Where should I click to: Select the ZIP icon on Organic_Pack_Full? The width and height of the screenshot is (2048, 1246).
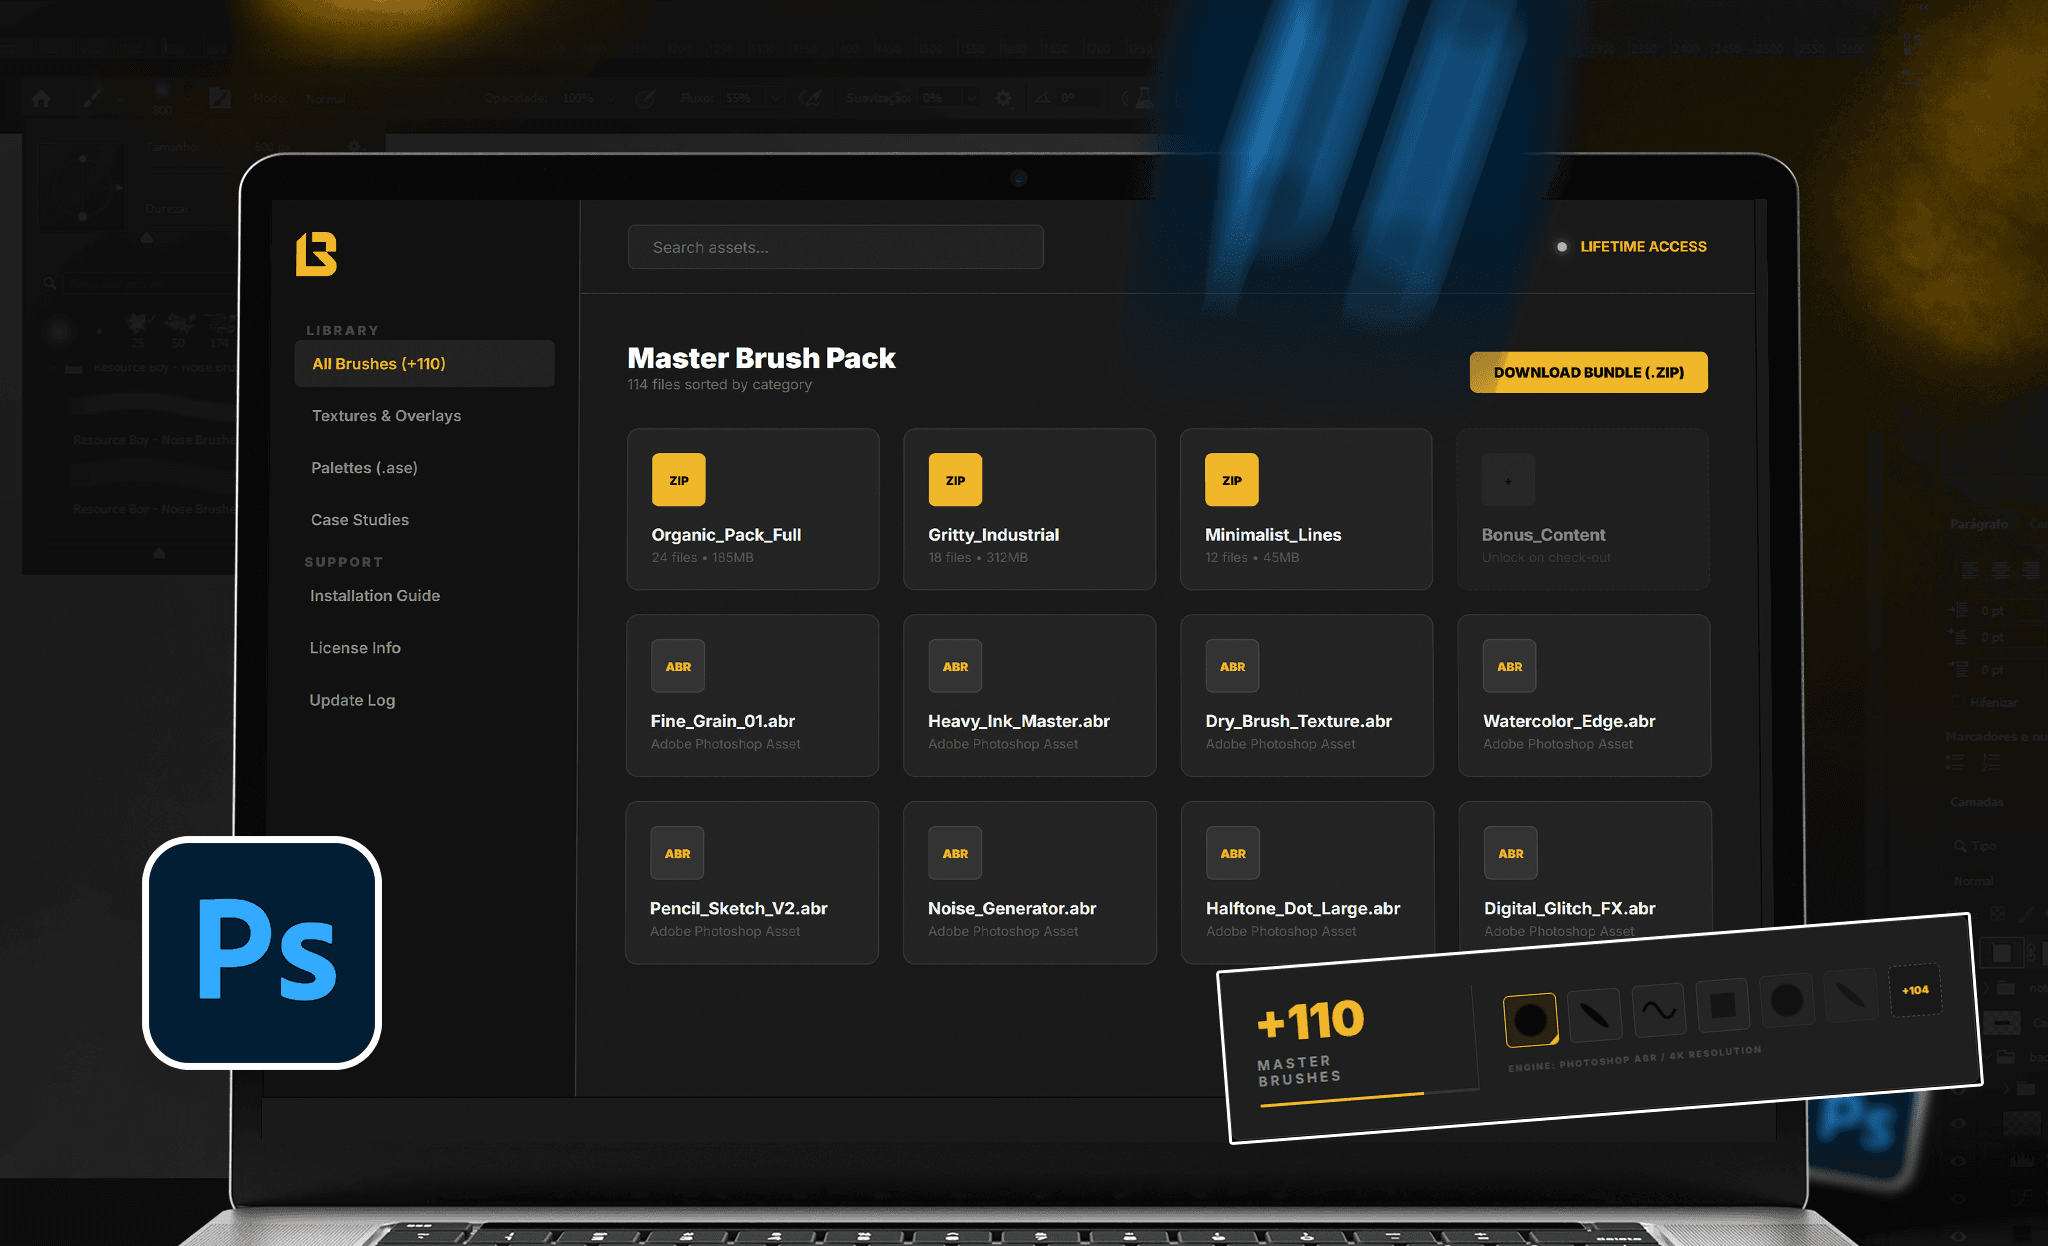point(678,479)
